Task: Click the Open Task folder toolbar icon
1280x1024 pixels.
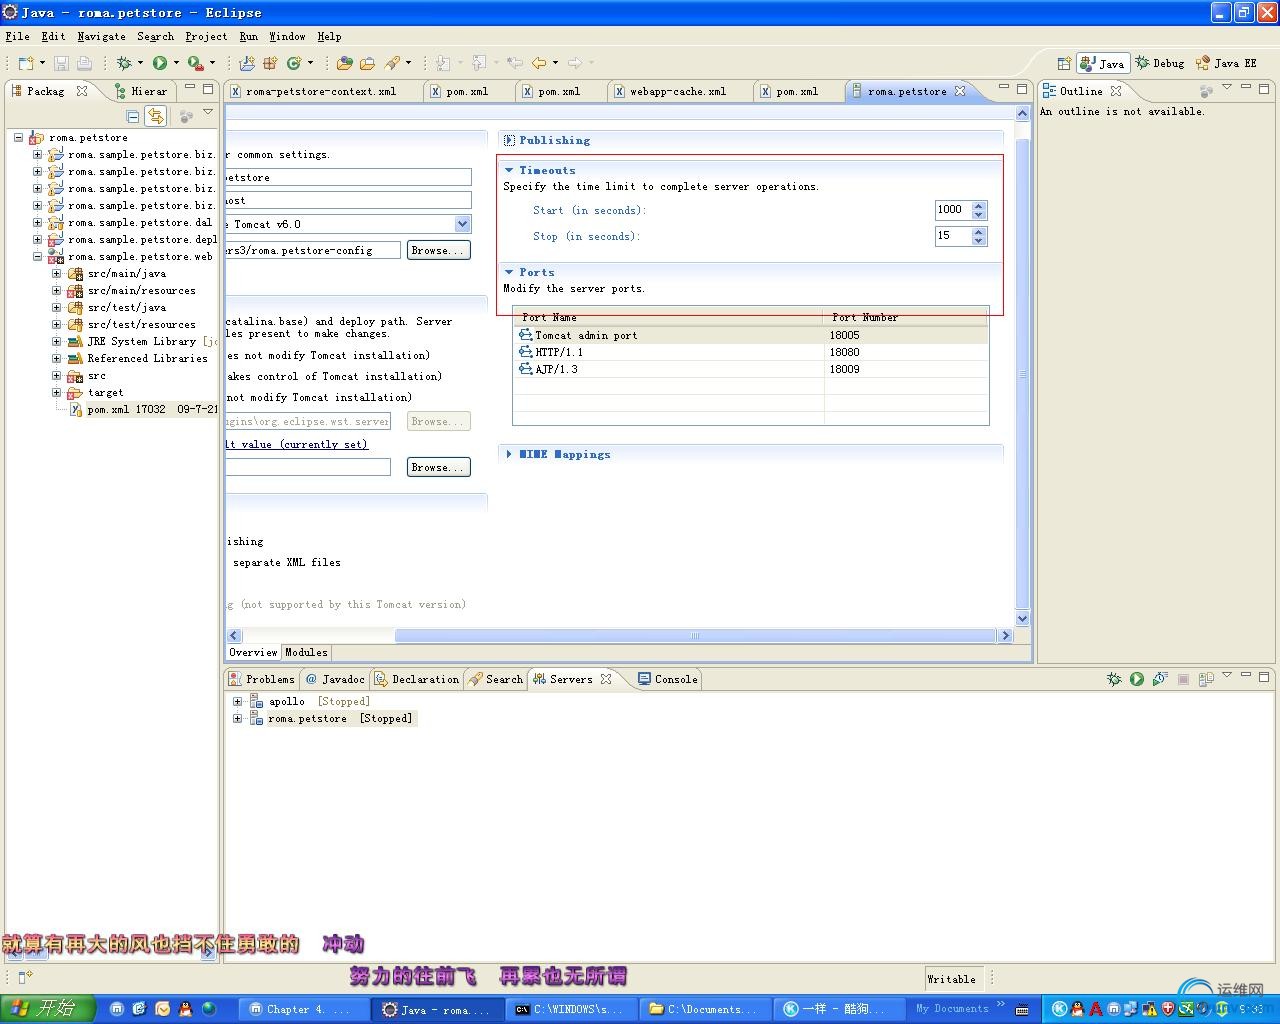Action: 367,63
